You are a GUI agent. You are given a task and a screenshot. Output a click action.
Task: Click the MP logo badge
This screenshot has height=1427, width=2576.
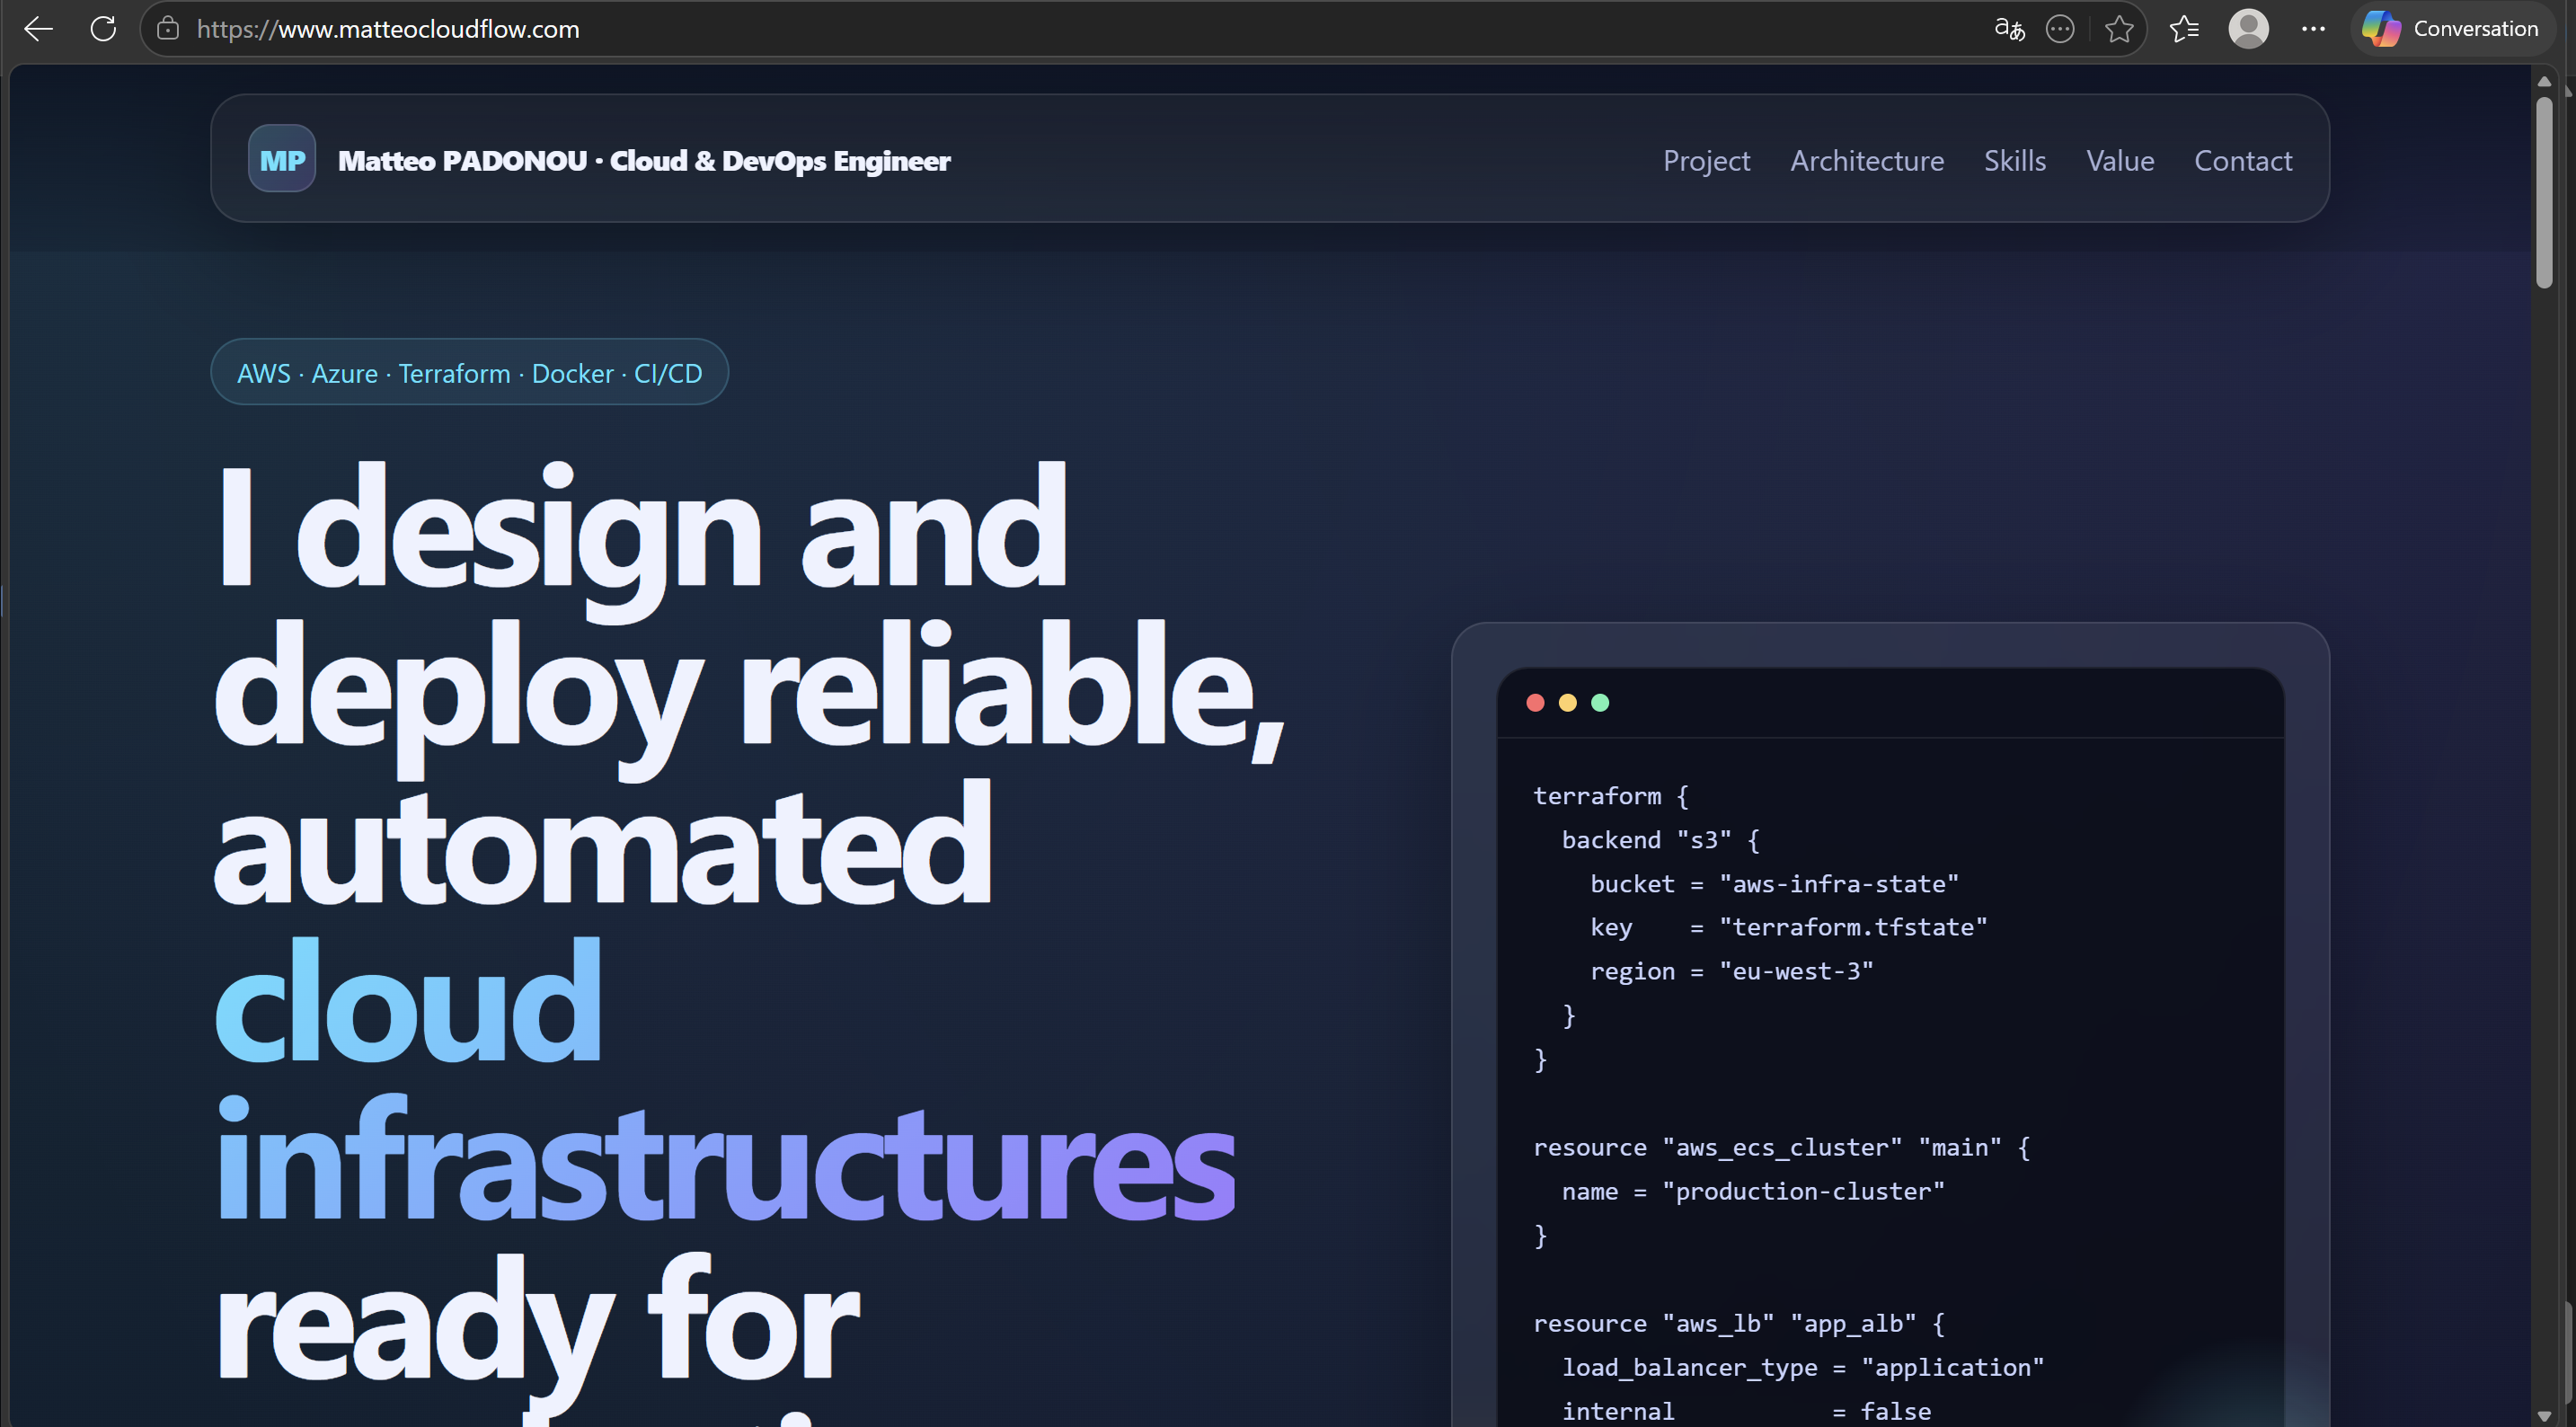click(x=282, y=160)
